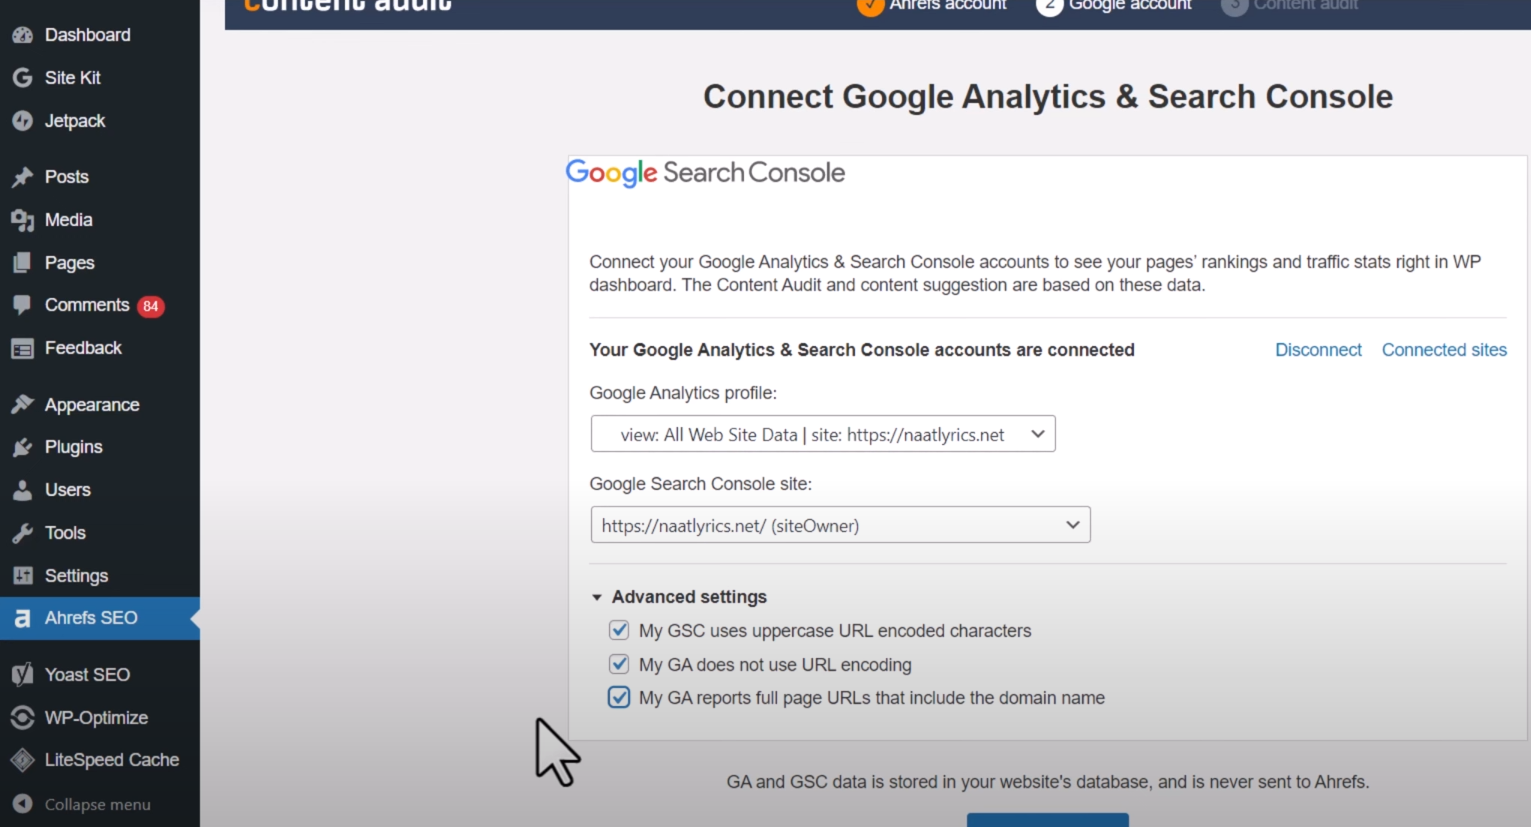Click the WP-Optimize icon in sidebar

click(22, 718)
